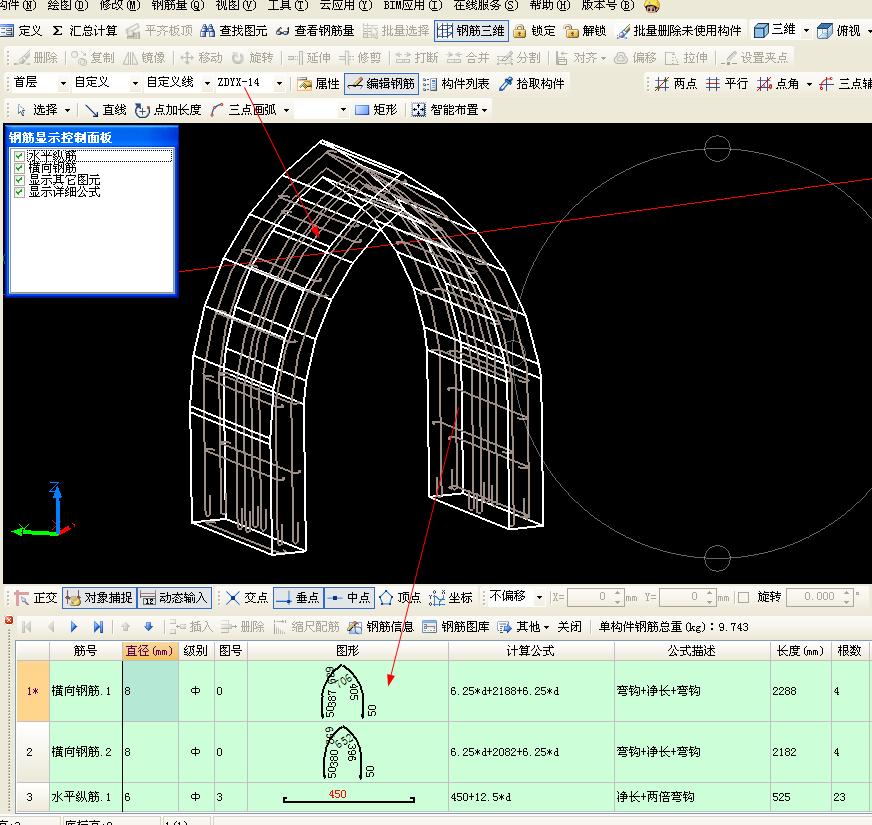The width and height of the screenshot is (872, 825).
Task: Click the 解锁 unlock icon
Action: point(571,31)
